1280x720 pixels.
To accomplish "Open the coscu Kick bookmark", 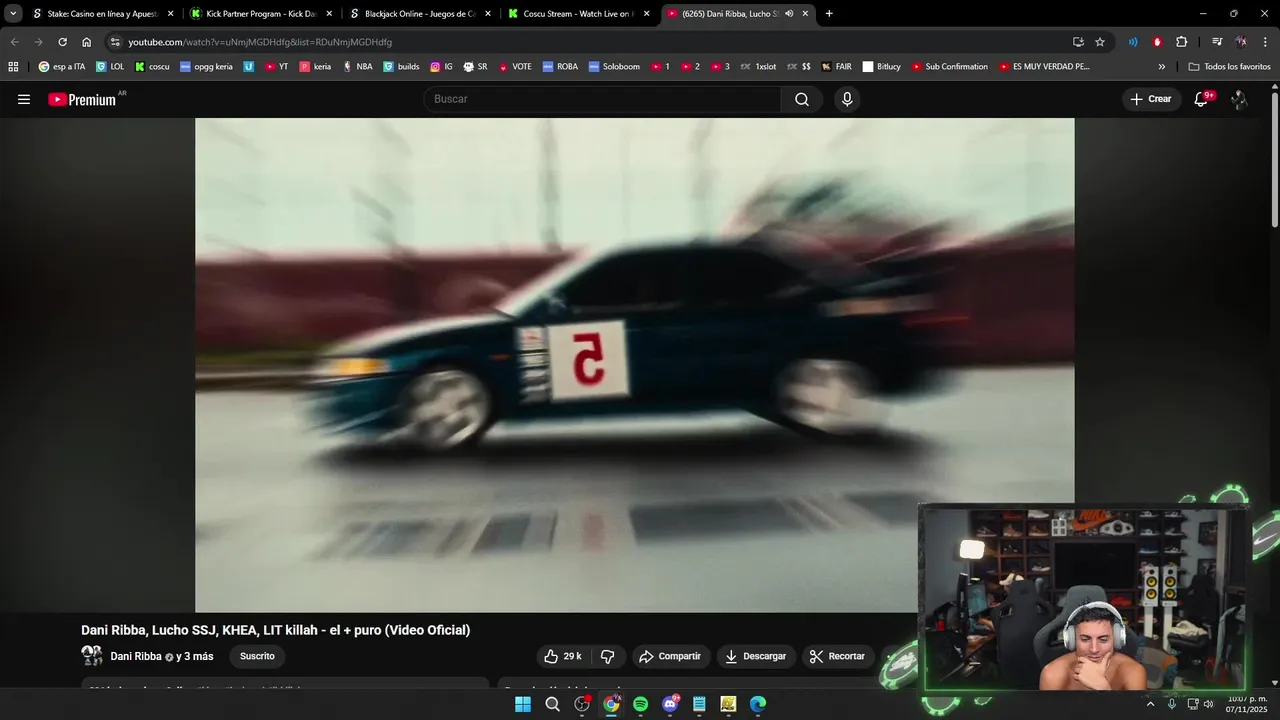I will (152, 67).
